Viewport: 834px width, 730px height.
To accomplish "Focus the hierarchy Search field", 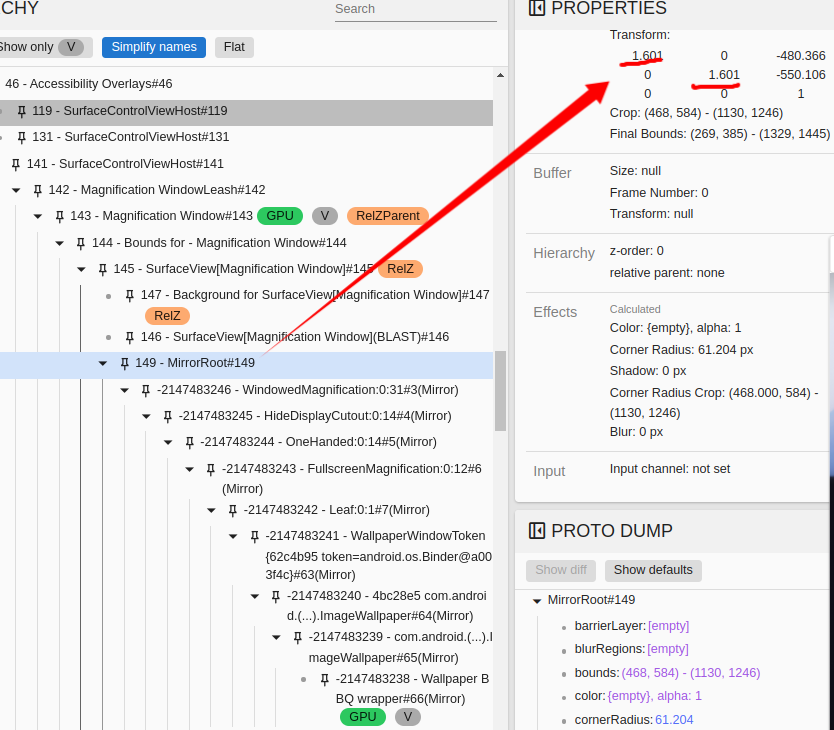I will [x=415, y=10].
